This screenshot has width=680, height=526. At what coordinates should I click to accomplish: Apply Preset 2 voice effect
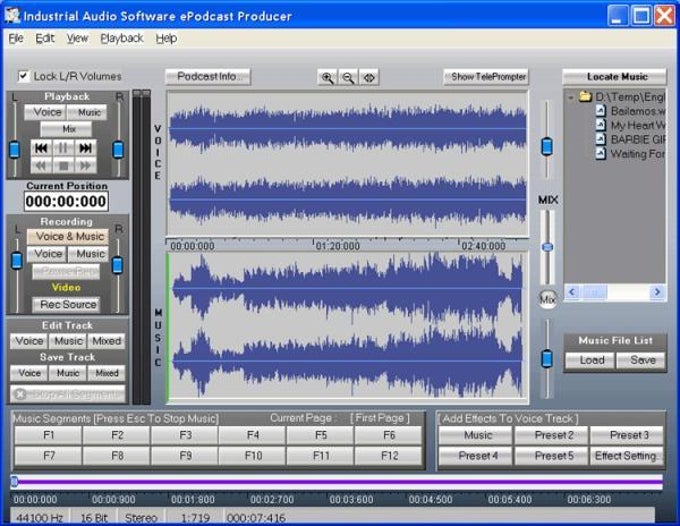click(552, 435)
